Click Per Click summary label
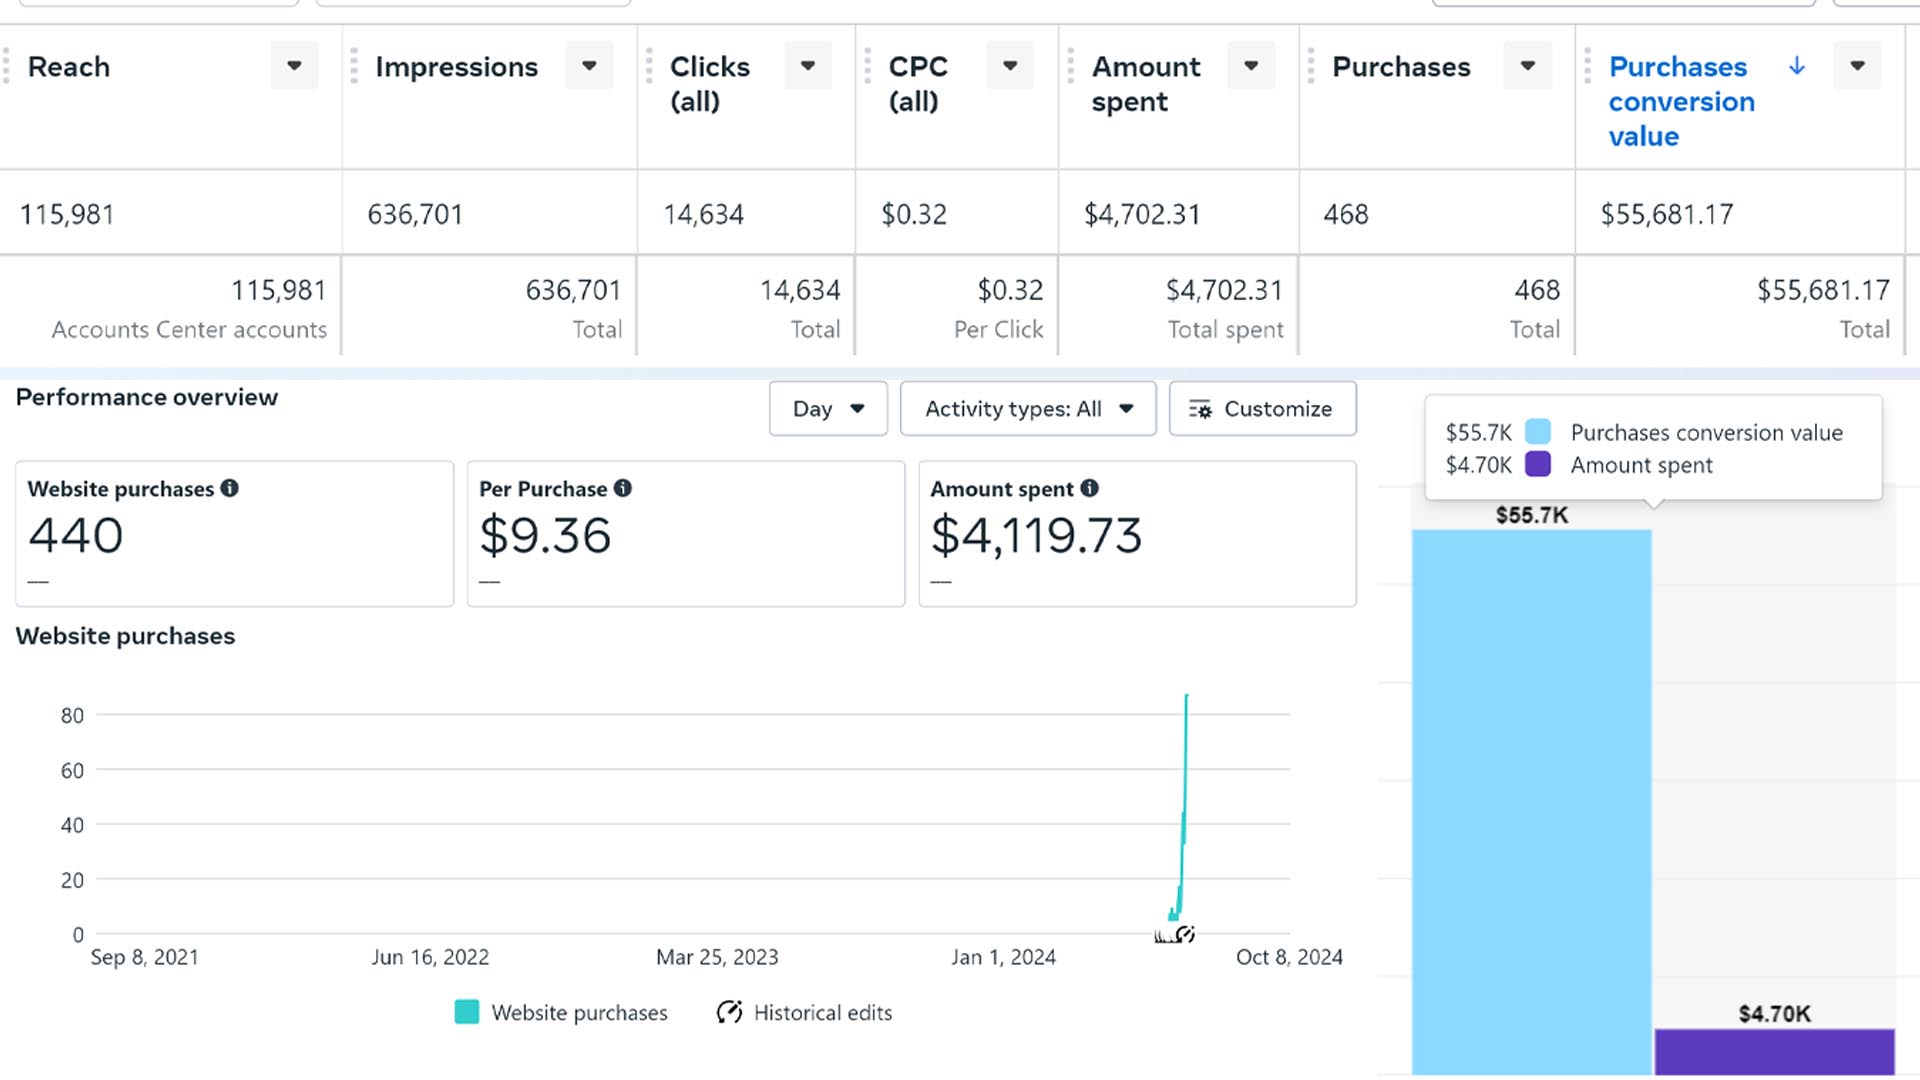The height and width of the screenshot is (1080, 1920). point(998,330)
